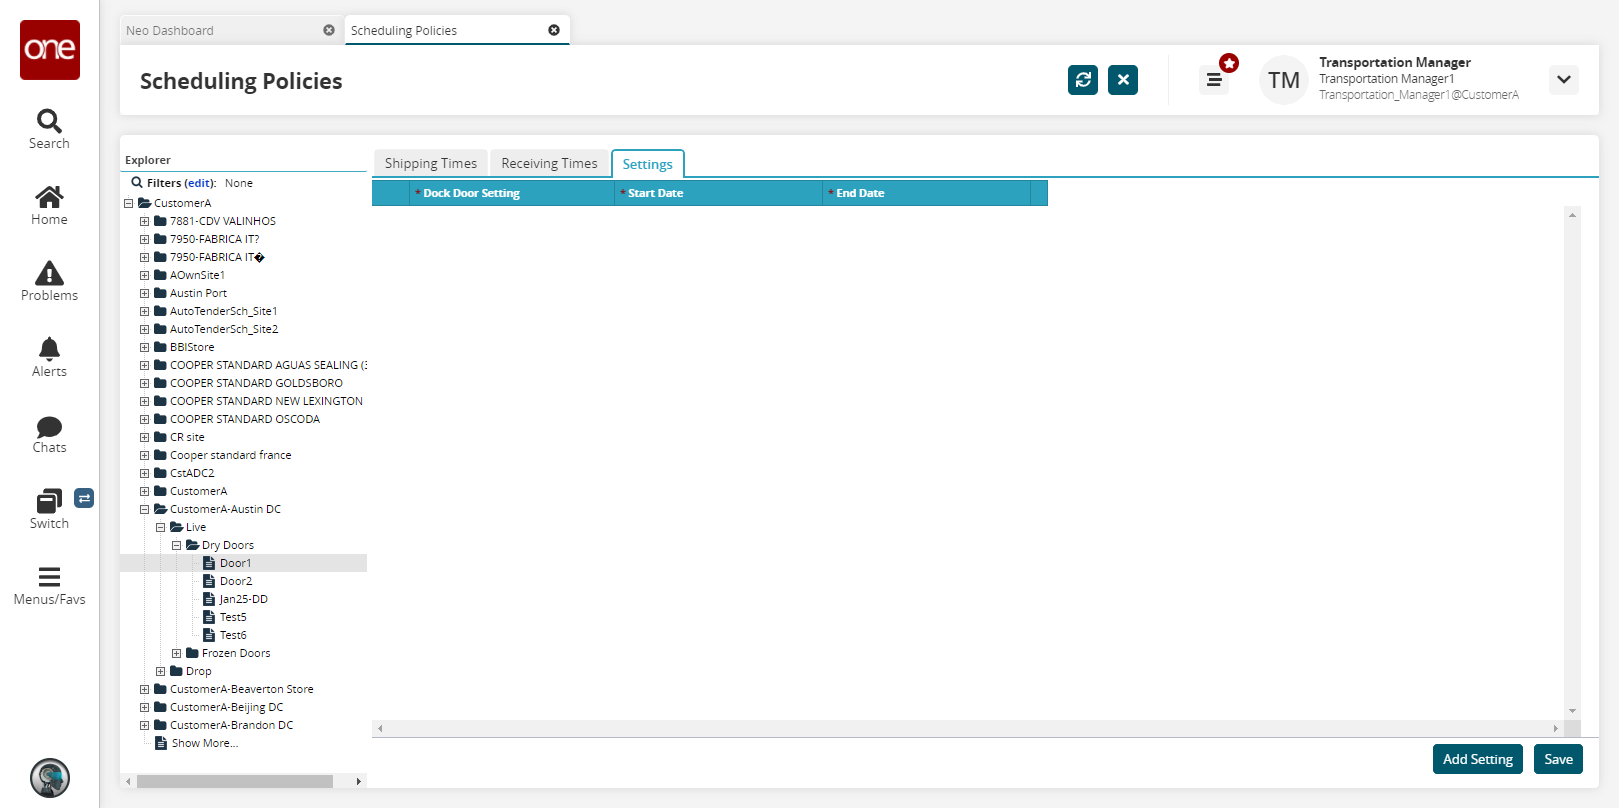Select Cooper standard france in the tree
Viewport: 1619px width, 808px height.
231,455
